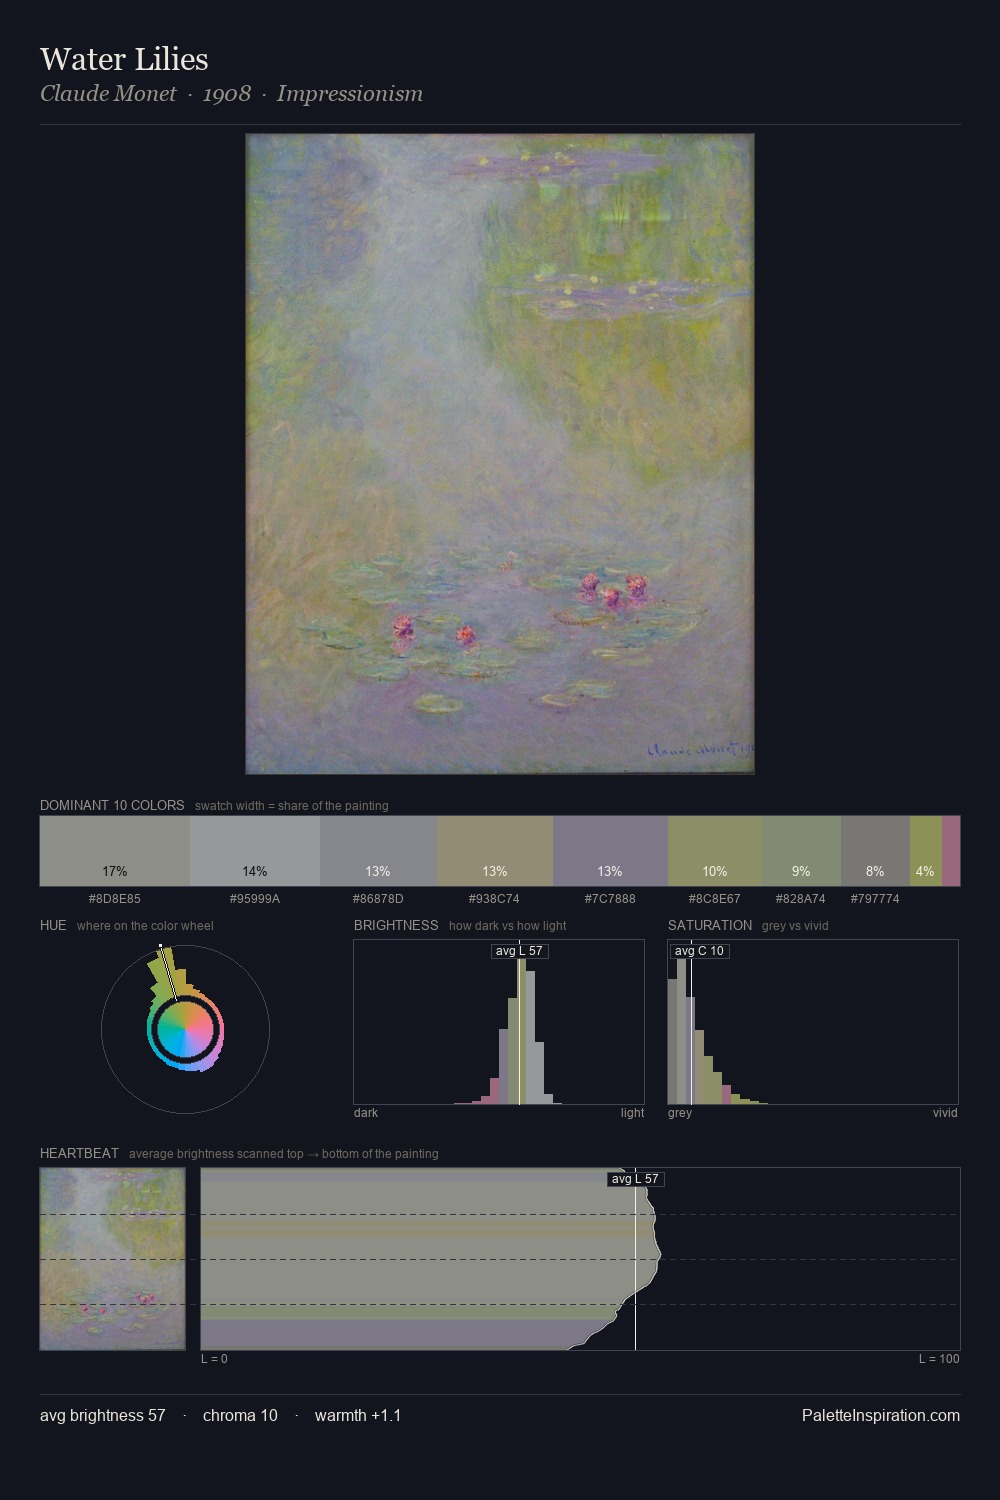Click 'warmth +1.1' in footer
Viewport: 1000px width, 1500px height.
pyautogui.click(x=358, y=1415)
